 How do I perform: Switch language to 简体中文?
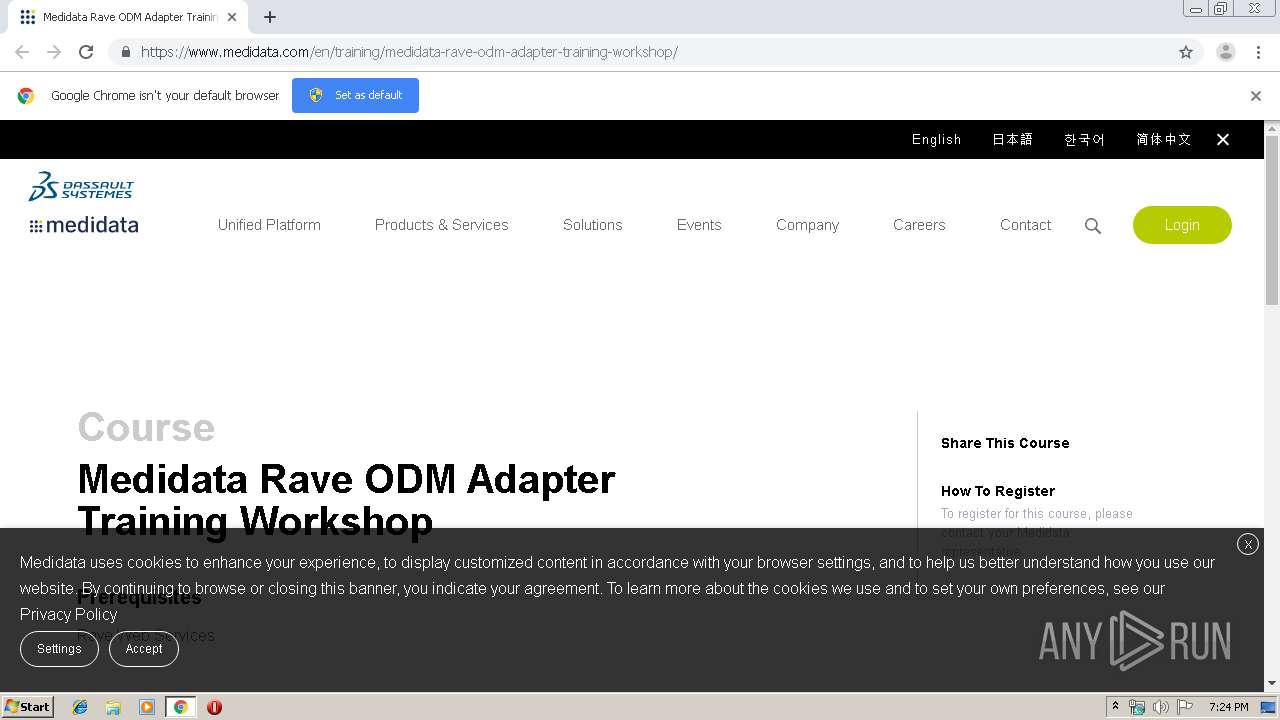(1164, 140)
